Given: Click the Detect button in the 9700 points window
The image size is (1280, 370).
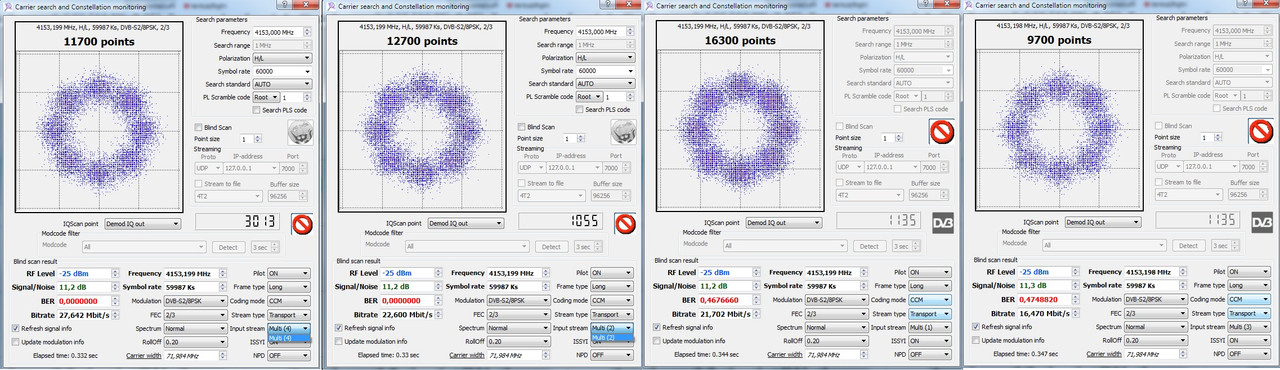Looking at the screenshot, I should (1189, 247).
